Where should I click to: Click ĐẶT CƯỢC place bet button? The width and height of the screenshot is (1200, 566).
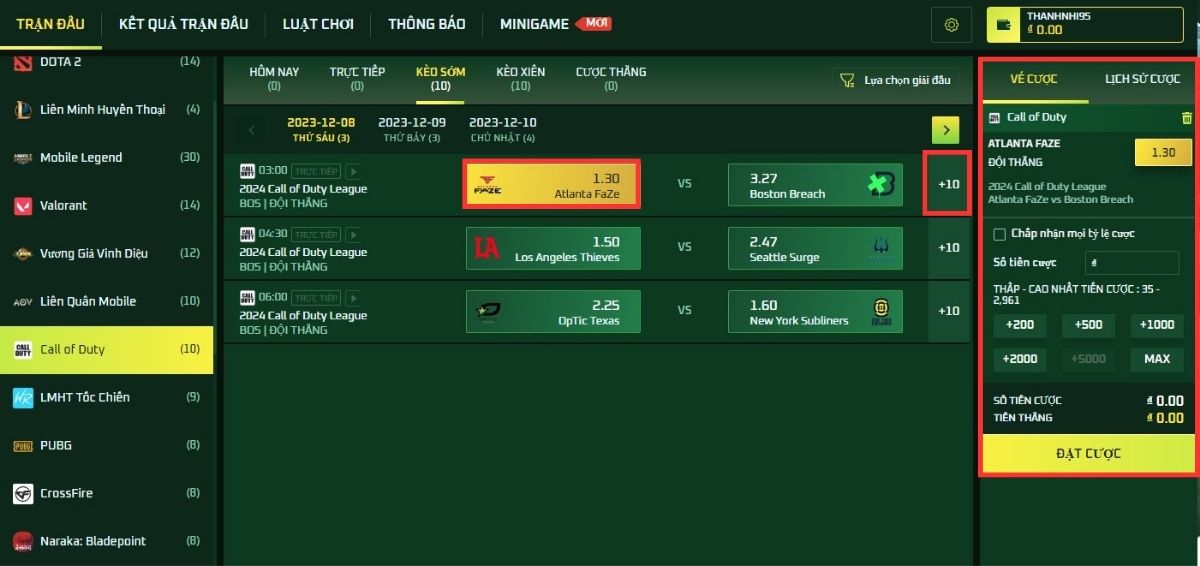click(x=1089, y=453)
